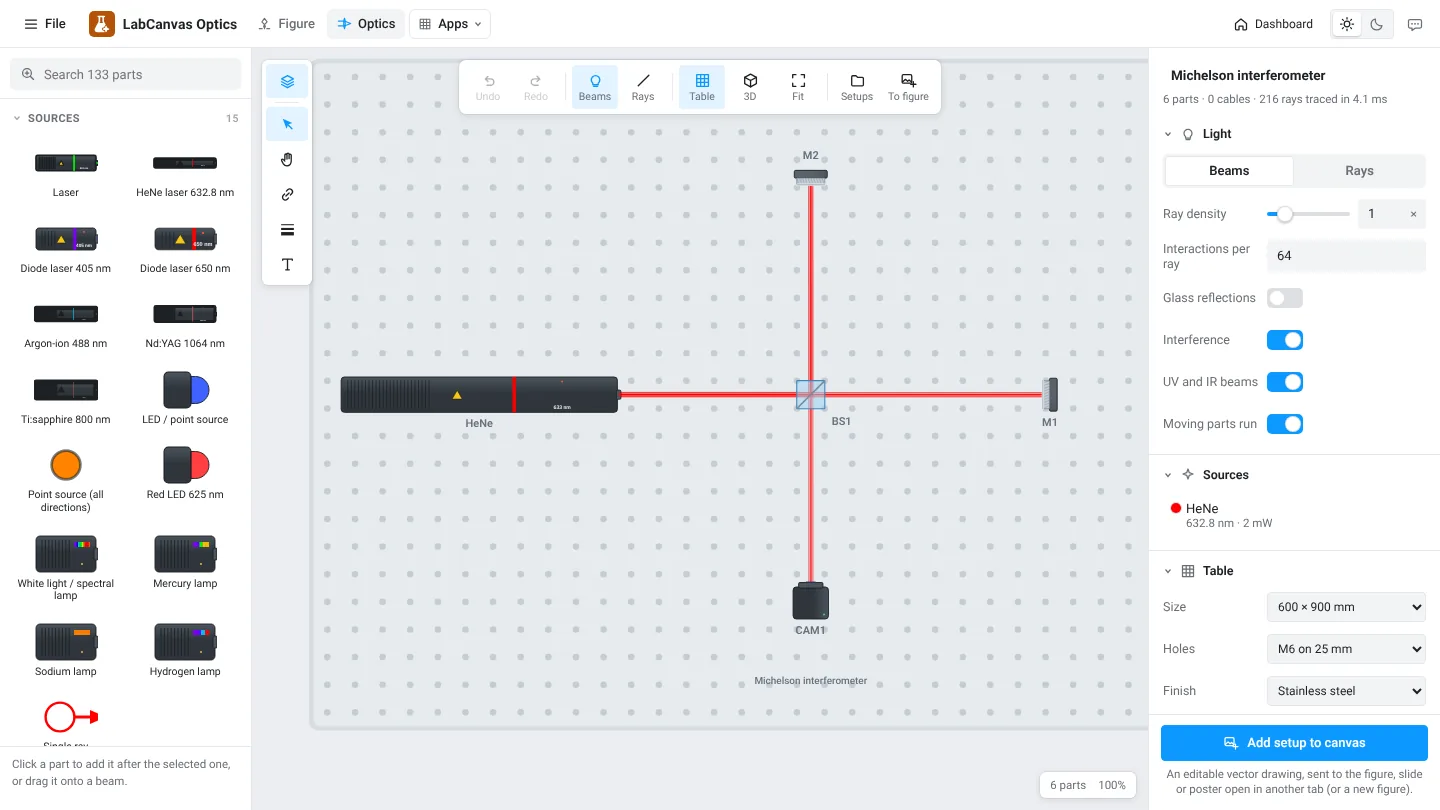Screen dimensions: 1440x810
Task: Switch to Rays view in canvas toolbar
Action: point(643,87)
